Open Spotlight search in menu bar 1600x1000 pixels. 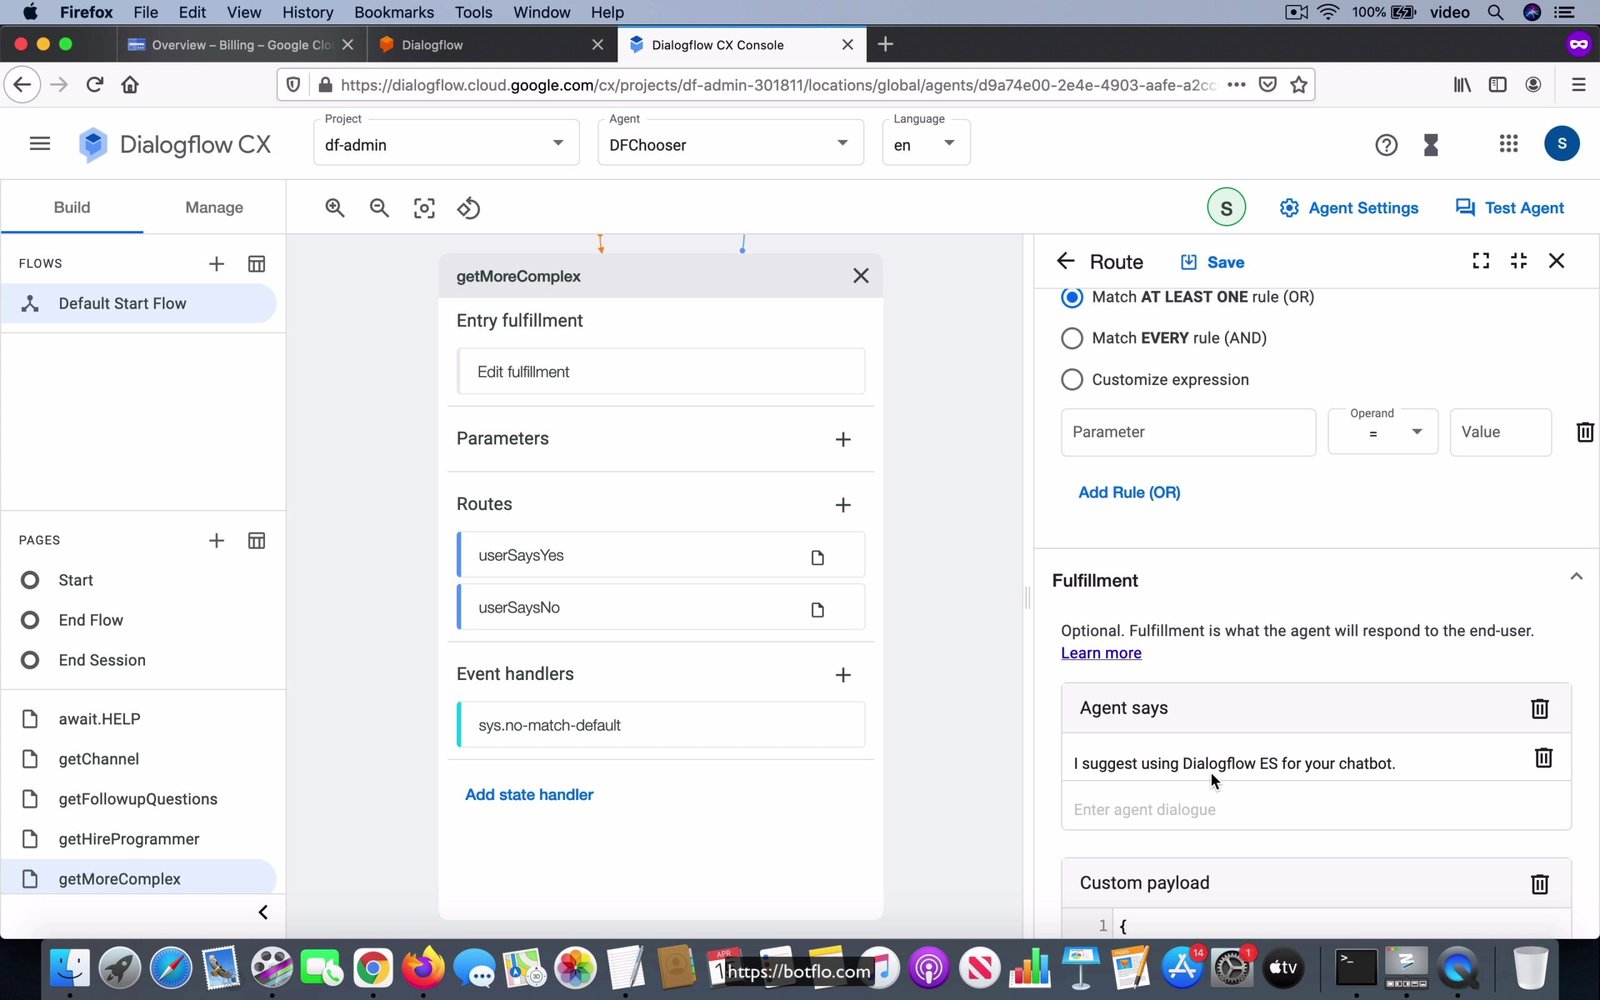pyautogui.click(x=1495, y=12)
